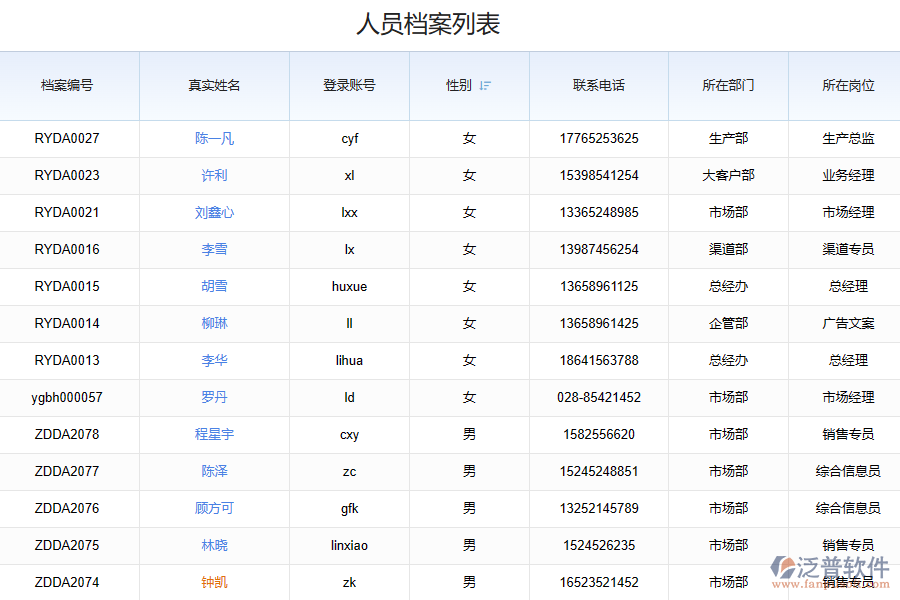The height and width of the screenshot is (600, 900).
Task: Click the 档案编号 column header
Action: [x=67, y=86]
